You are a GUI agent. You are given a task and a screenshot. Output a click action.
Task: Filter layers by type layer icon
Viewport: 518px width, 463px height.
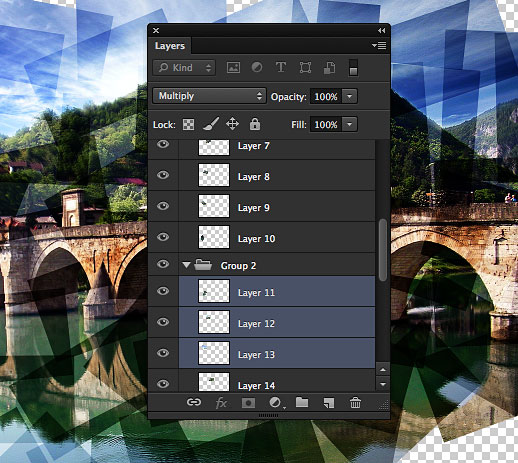(281, 67)
